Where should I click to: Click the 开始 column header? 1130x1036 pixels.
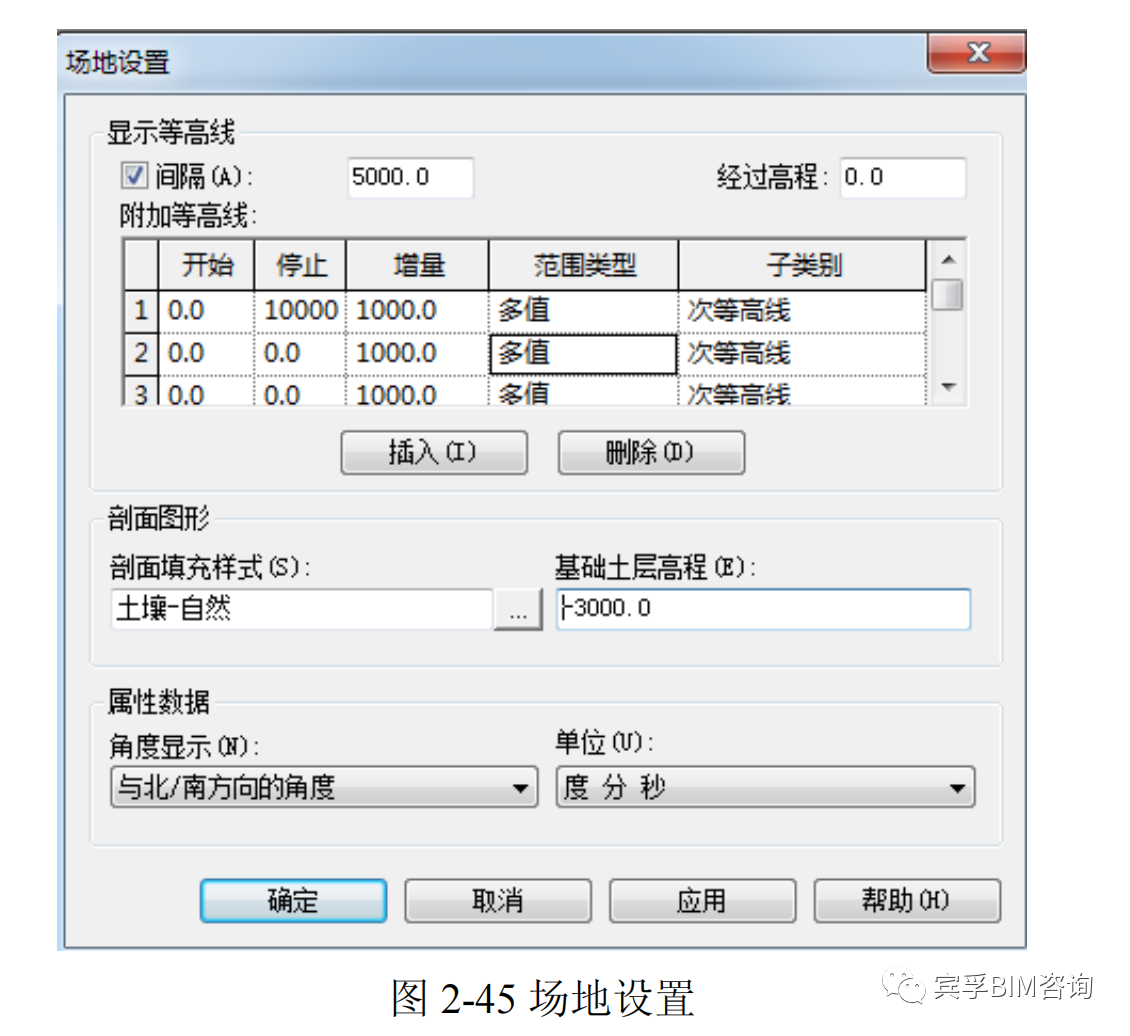point(207,265)
